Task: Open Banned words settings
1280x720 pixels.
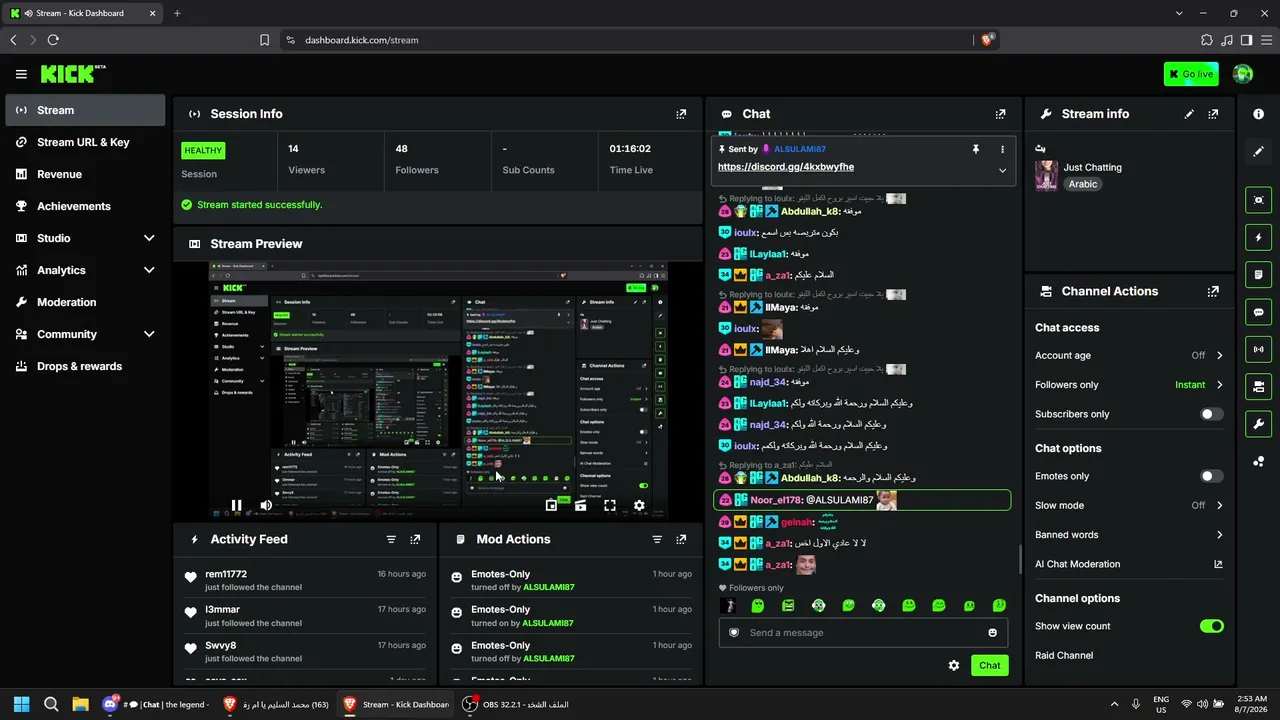Action: [1129, 535]
